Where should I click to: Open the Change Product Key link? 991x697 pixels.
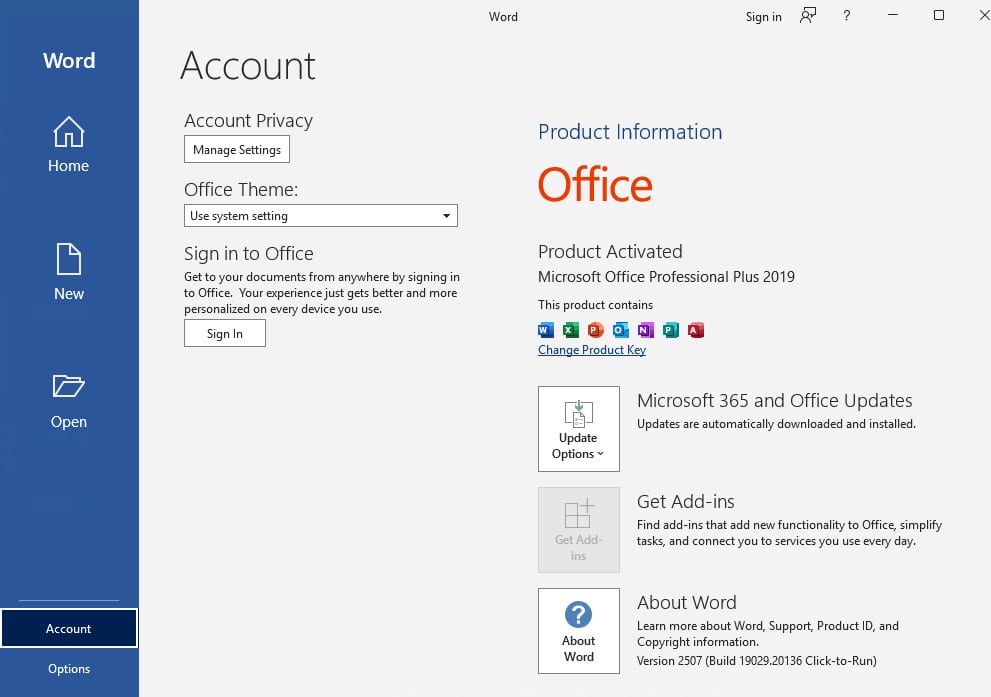[x=592, y=350]
